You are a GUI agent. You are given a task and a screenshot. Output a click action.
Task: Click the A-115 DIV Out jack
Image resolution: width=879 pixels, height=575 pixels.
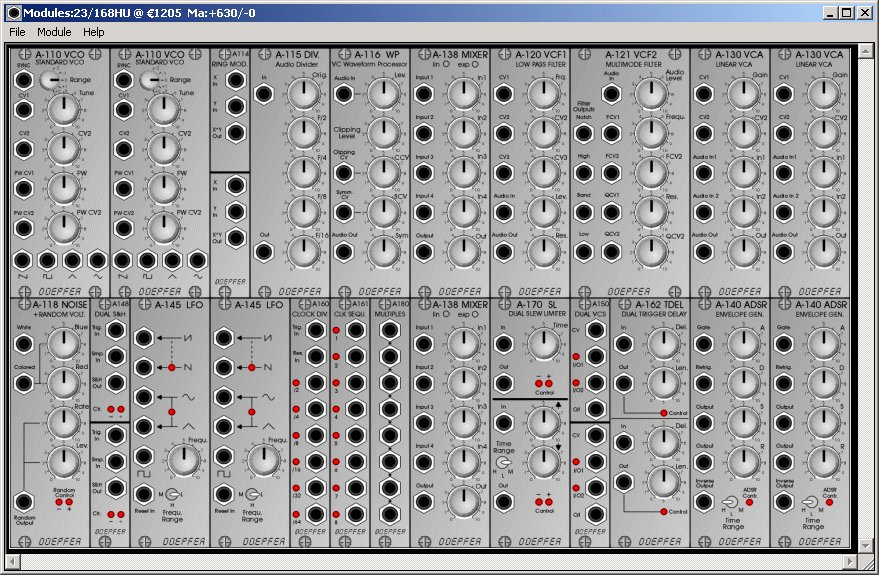click(x=264, y=252)
